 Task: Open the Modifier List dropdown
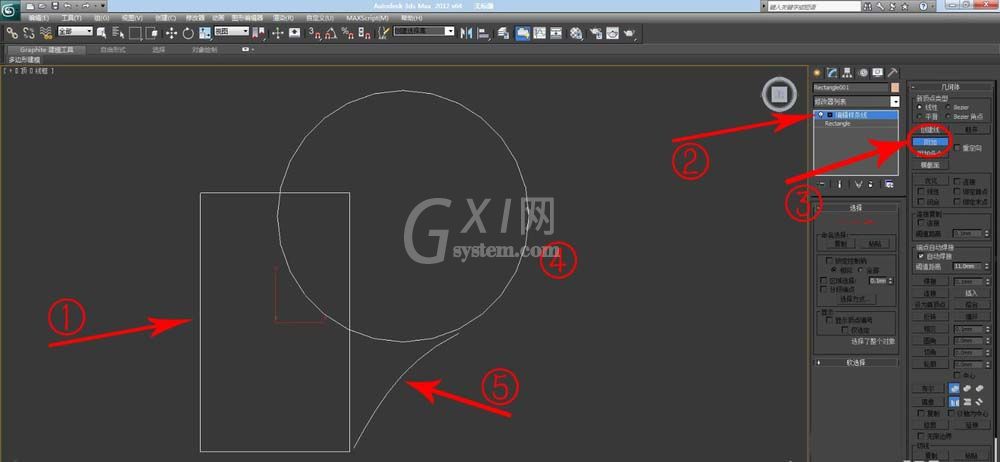(x=856, y=101)
